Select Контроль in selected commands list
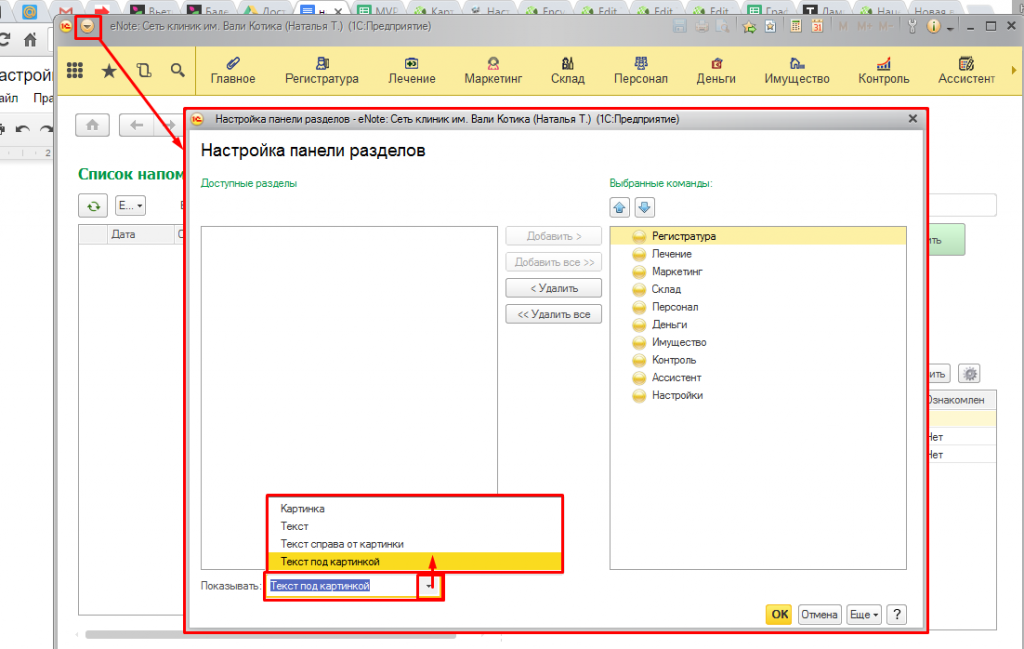This screenshot has height=649, width=1024. click(x=758, y=359)
